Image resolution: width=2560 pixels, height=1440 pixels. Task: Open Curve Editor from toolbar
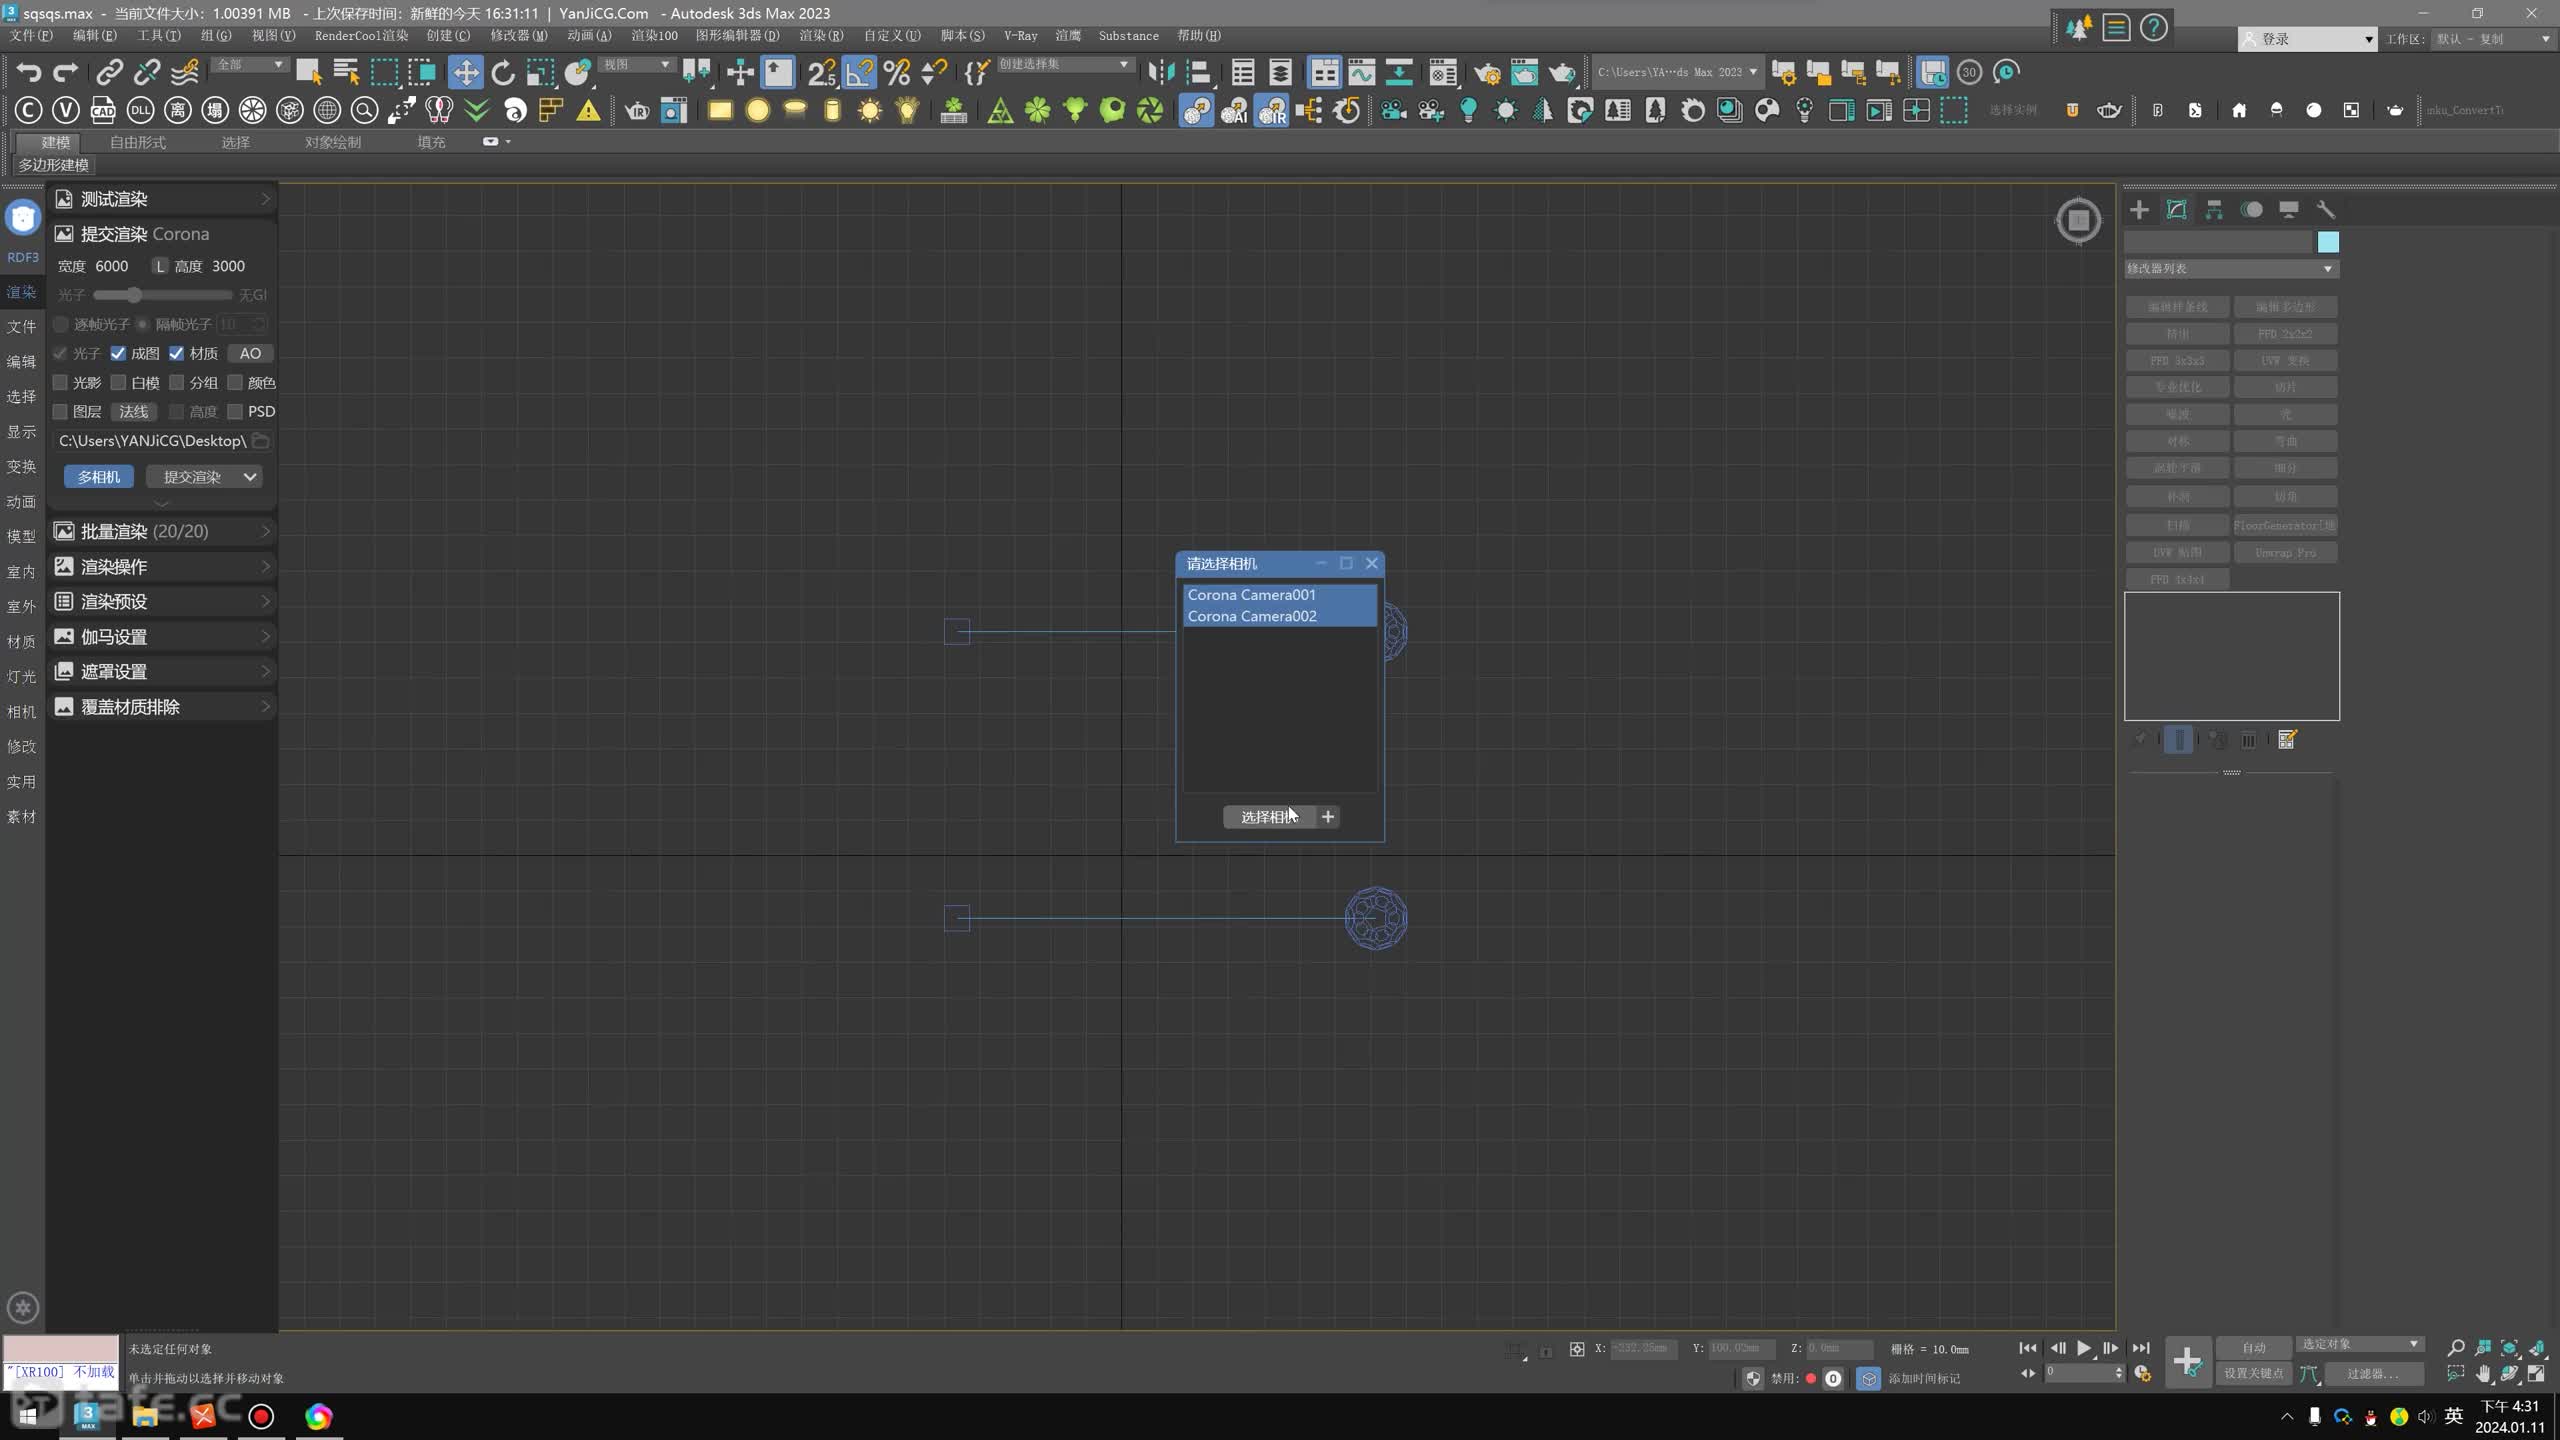[x=1361, y=72]
